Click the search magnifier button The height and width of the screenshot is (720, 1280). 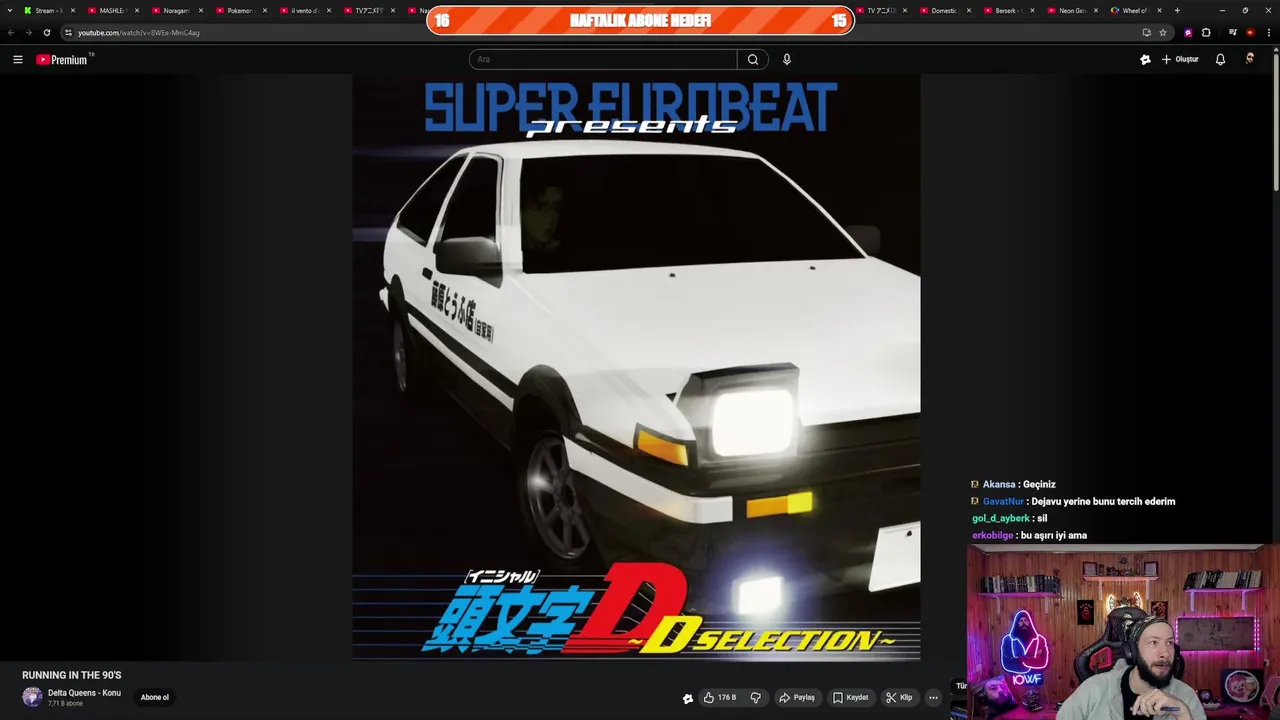[753, 60]
